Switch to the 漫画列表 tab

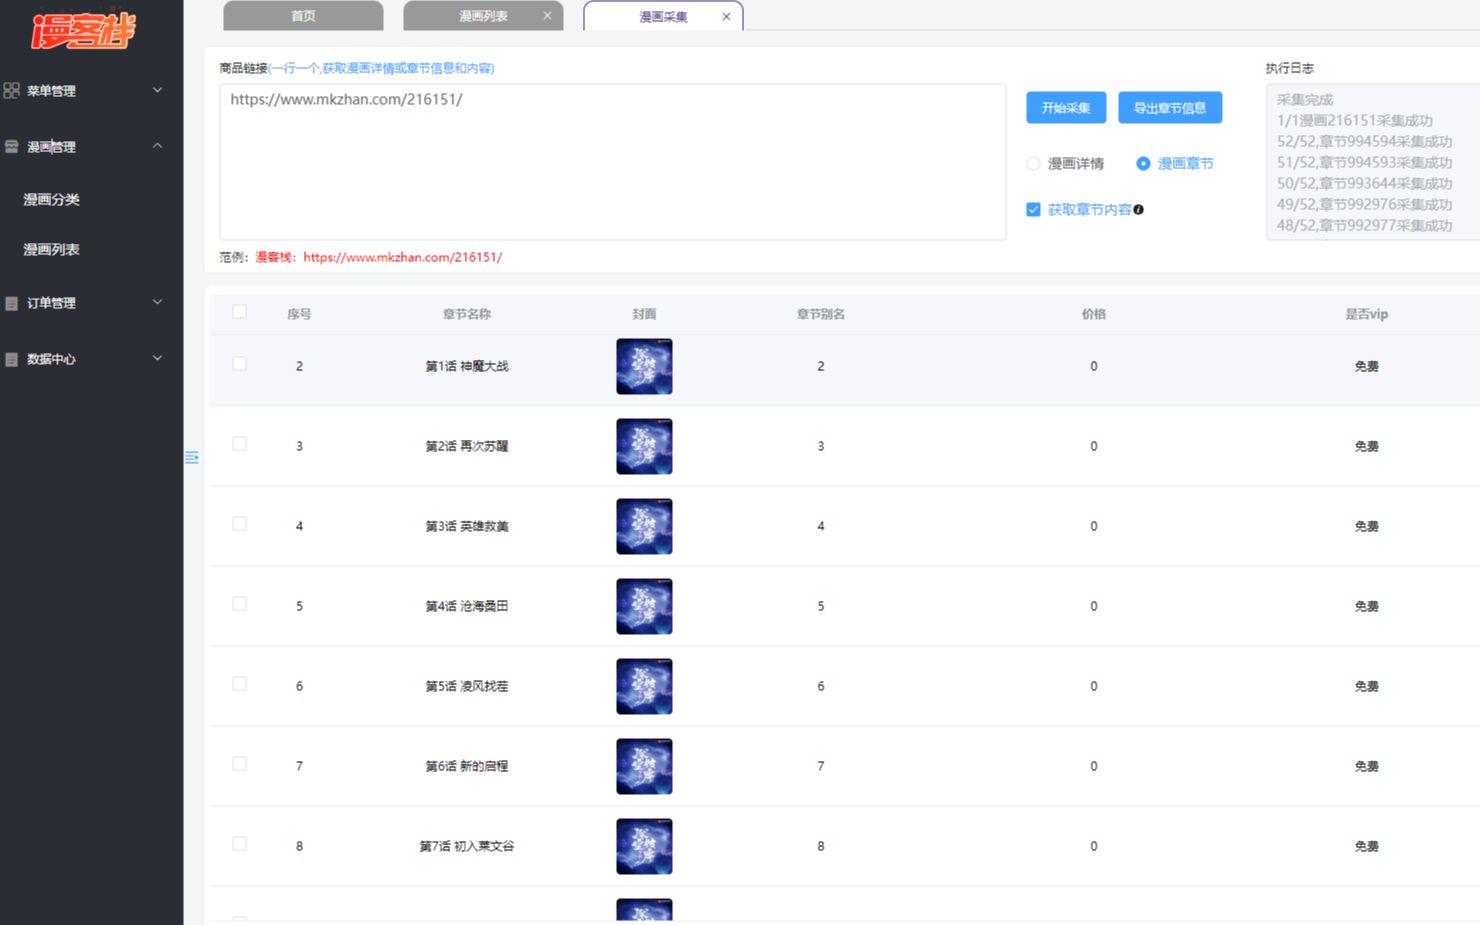click(x=483, y=16)
